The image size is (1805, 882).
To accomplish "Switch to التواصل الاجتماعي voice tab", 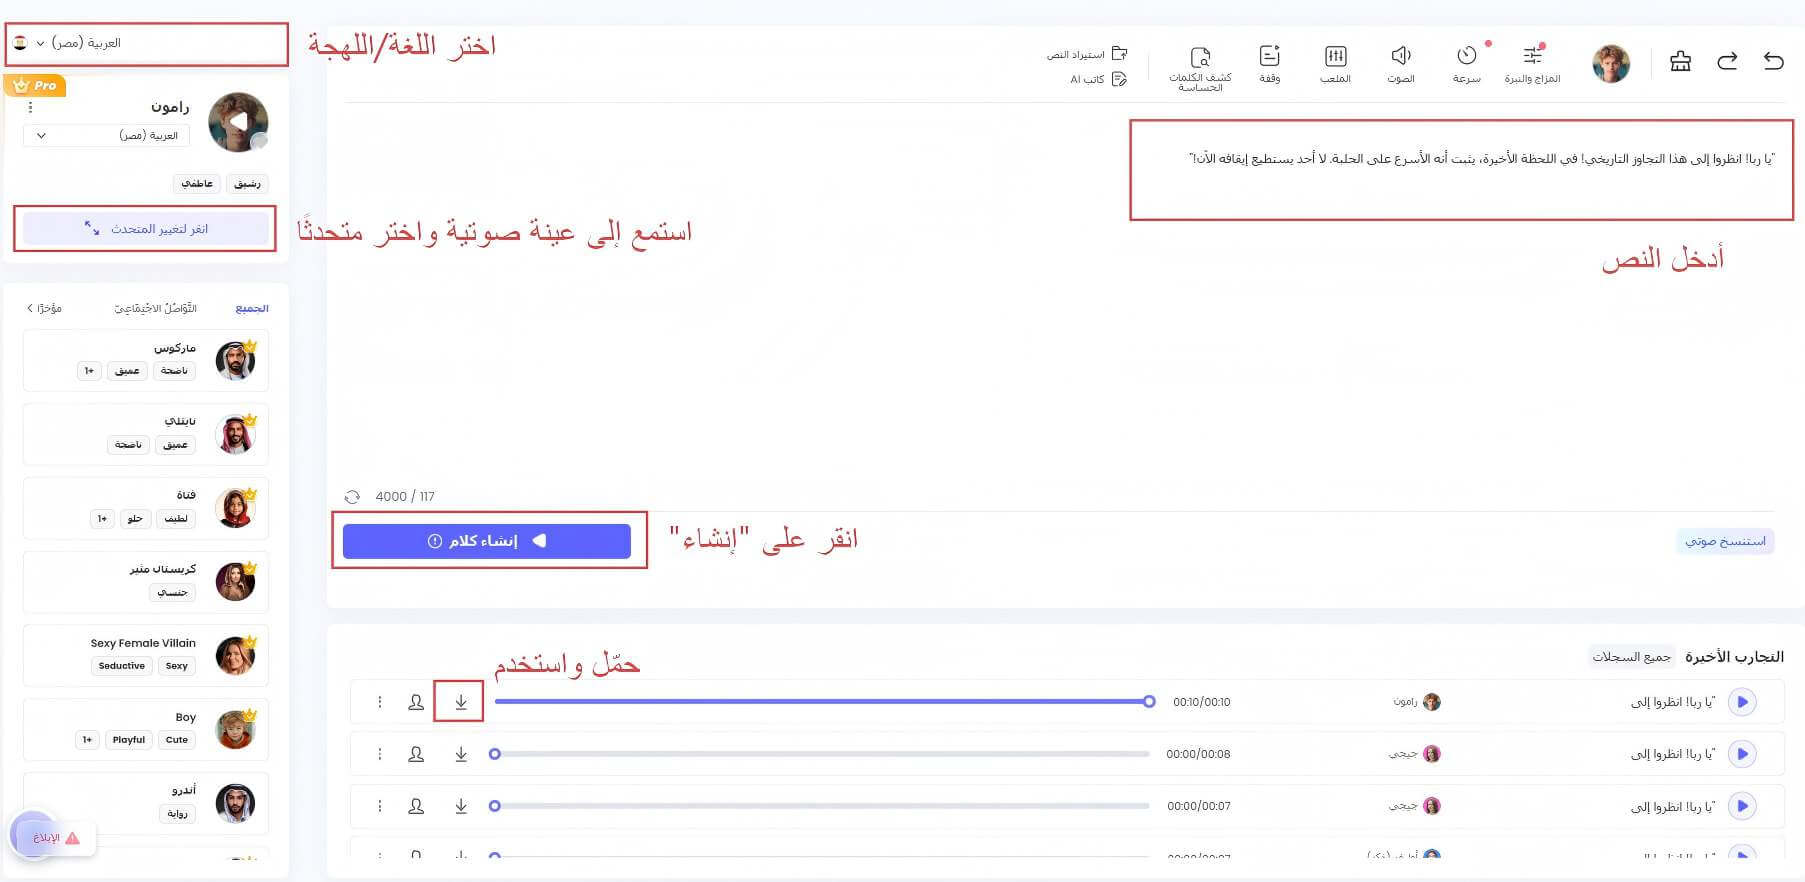I will point(155,308).
